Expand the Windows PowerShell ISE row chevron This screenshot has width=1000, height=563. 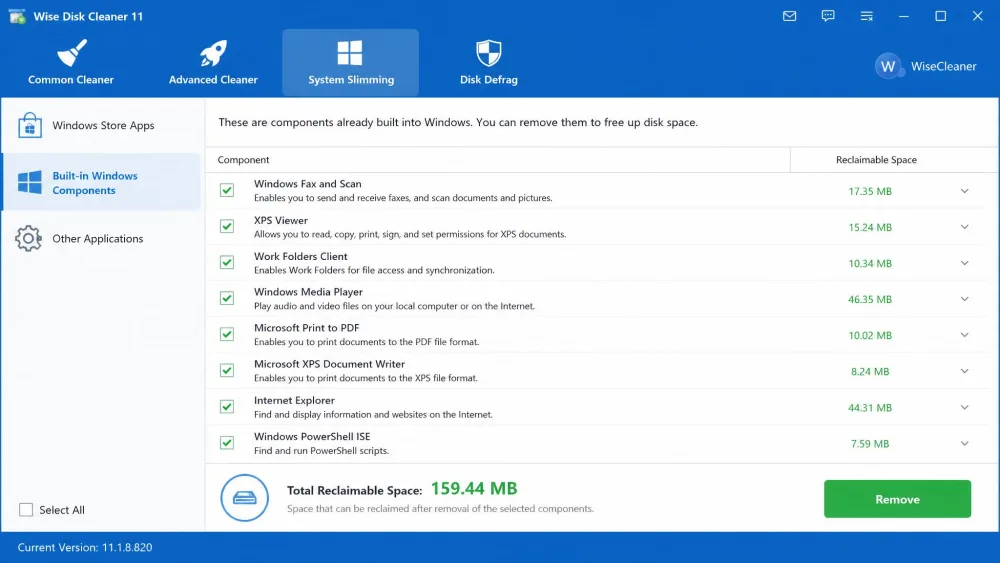click(964, 443)
